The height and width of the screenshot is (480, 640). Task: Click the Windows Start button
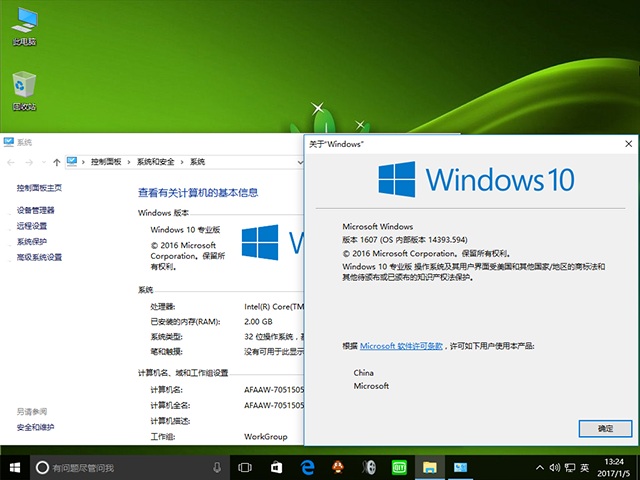coord(15,467)
